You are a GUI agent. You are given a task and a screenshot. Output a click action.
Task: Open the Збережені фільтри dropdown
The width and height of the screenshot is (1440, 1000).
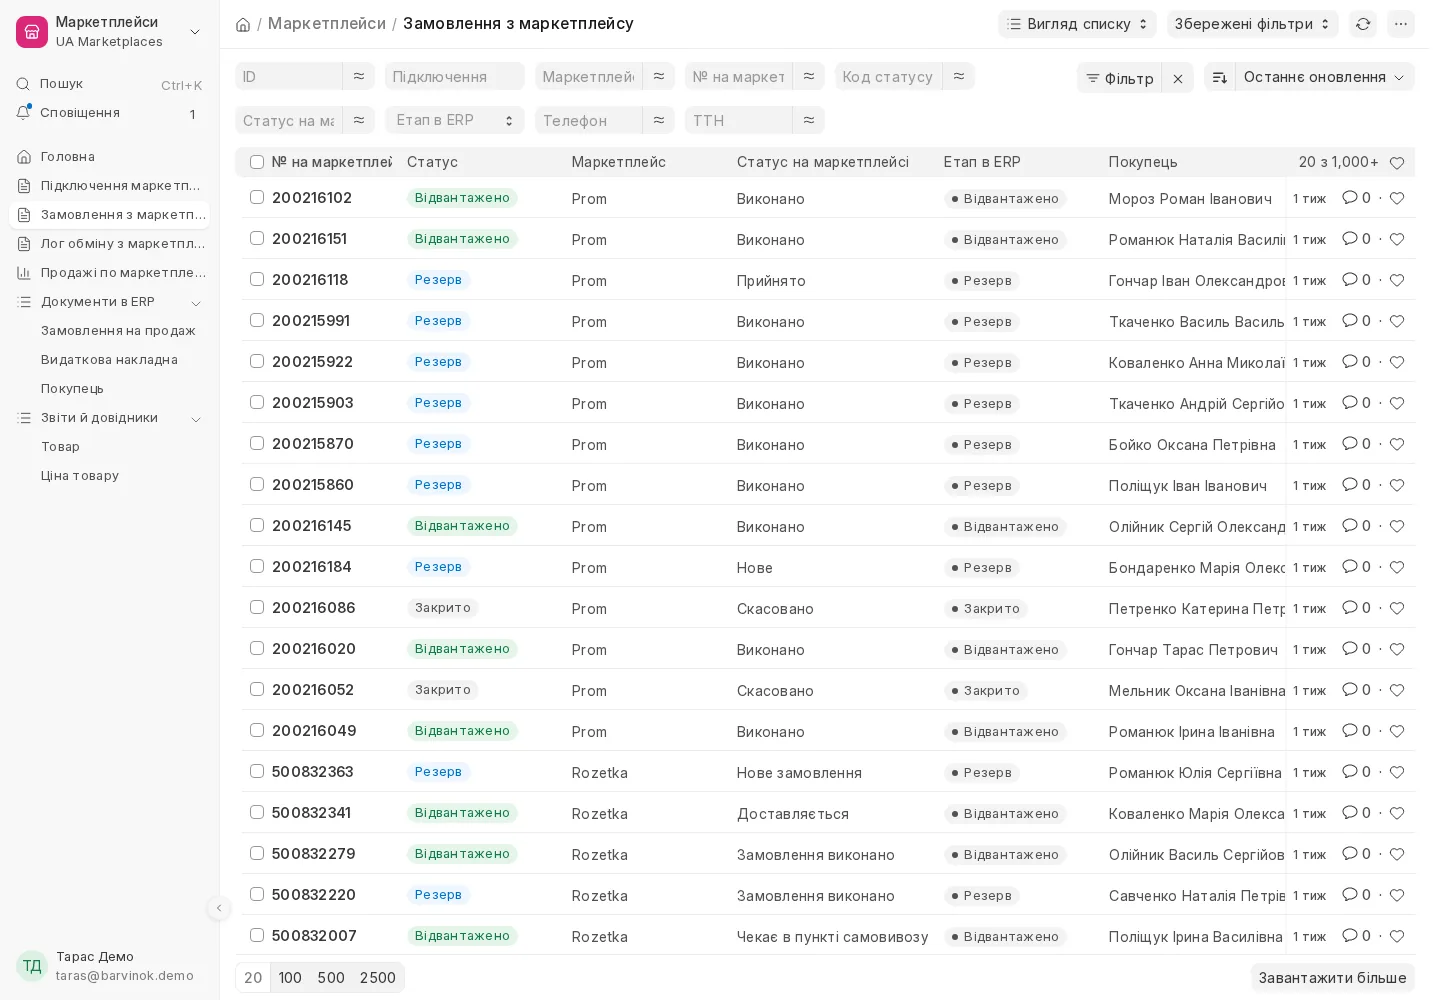coord(1252,24)
